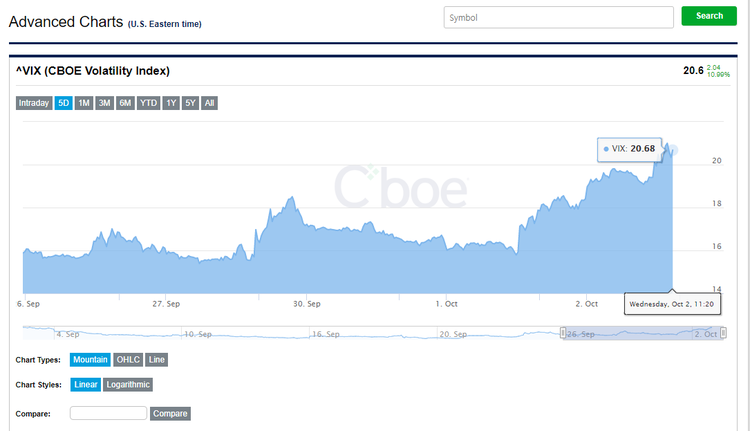Click the Compare button
The width and height of the screenshot is (750, 431).
(x=170, y=414)
